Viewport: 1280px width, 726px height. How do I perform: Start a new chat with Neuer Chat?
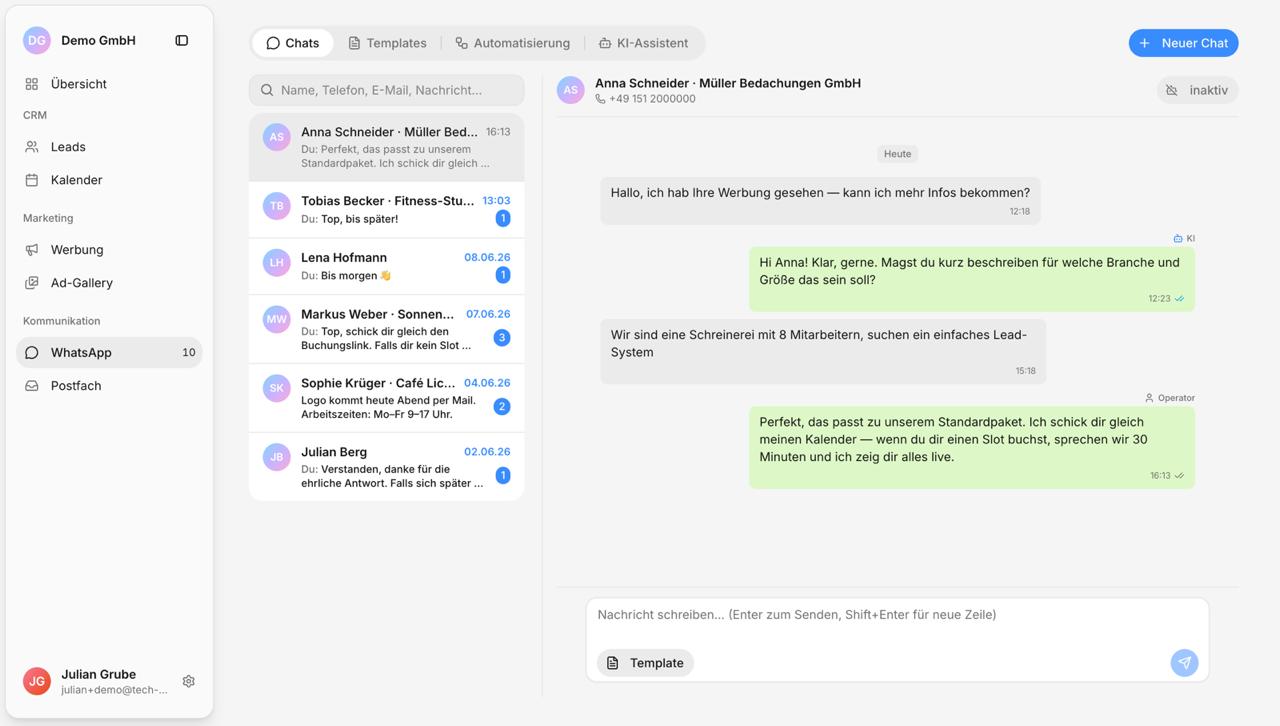1183,43
